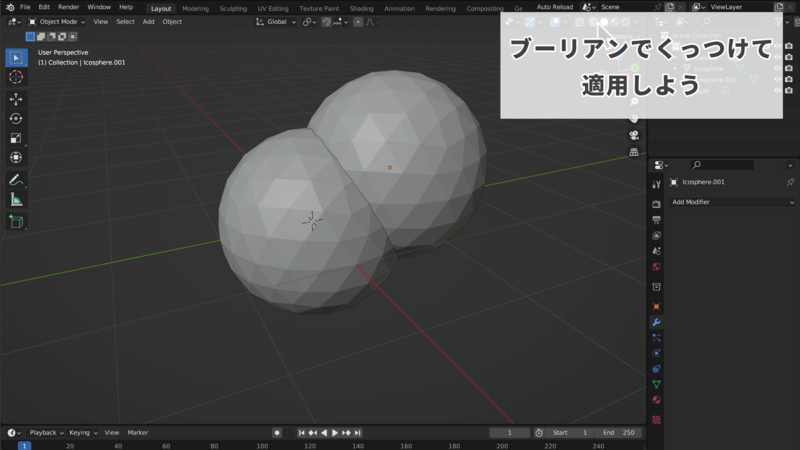The width and height of the screenshot is (800, 450).
Task: Set selection mode to subtract
Action: (52, 37)
